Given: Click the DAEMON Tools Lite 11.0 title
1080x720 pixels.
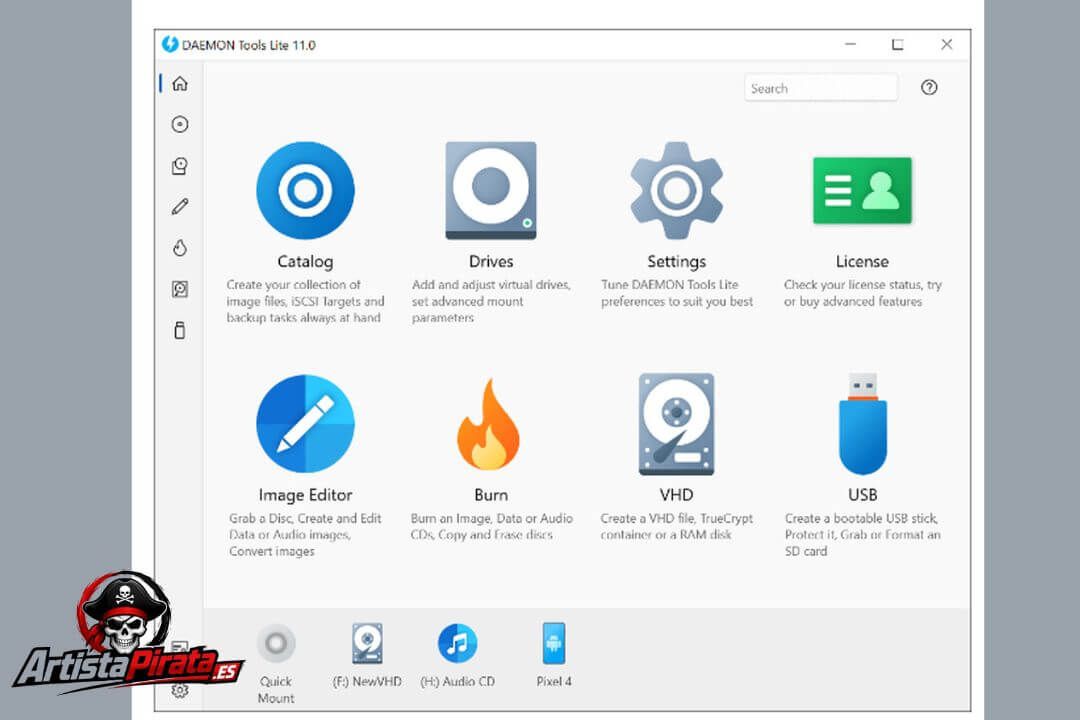Looking at the screenshot, I should click(x=249, y=45).
